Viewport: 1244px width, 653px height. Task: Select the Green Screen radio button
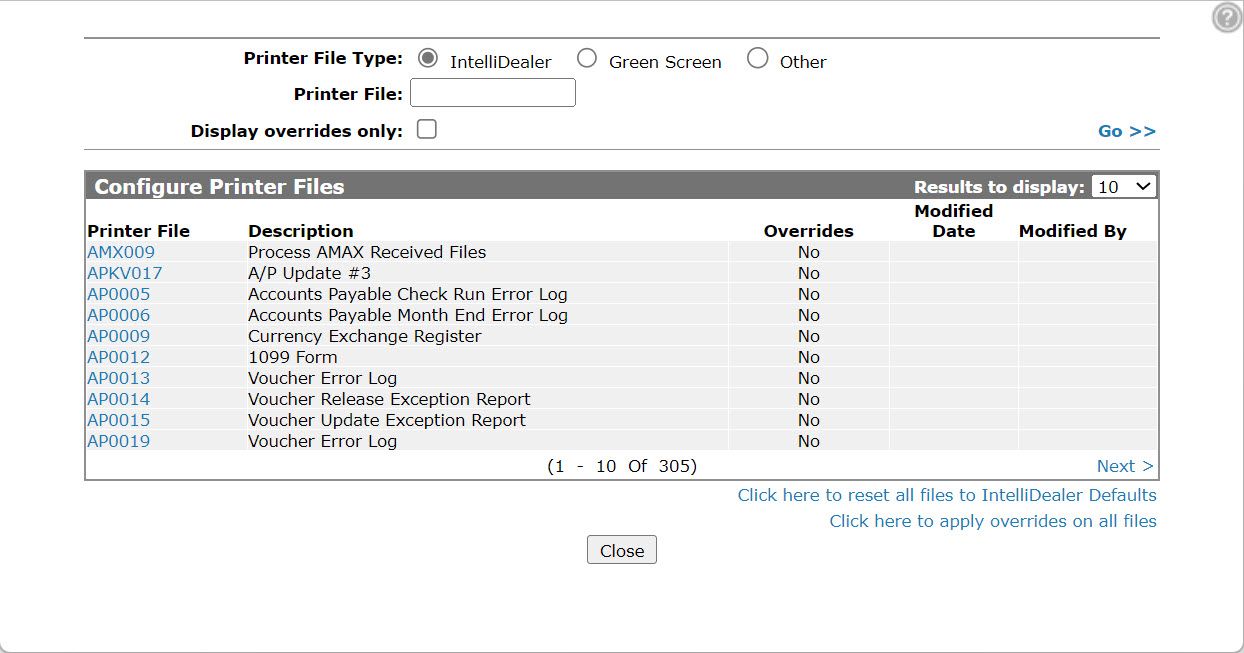click(x=587, y=58)
